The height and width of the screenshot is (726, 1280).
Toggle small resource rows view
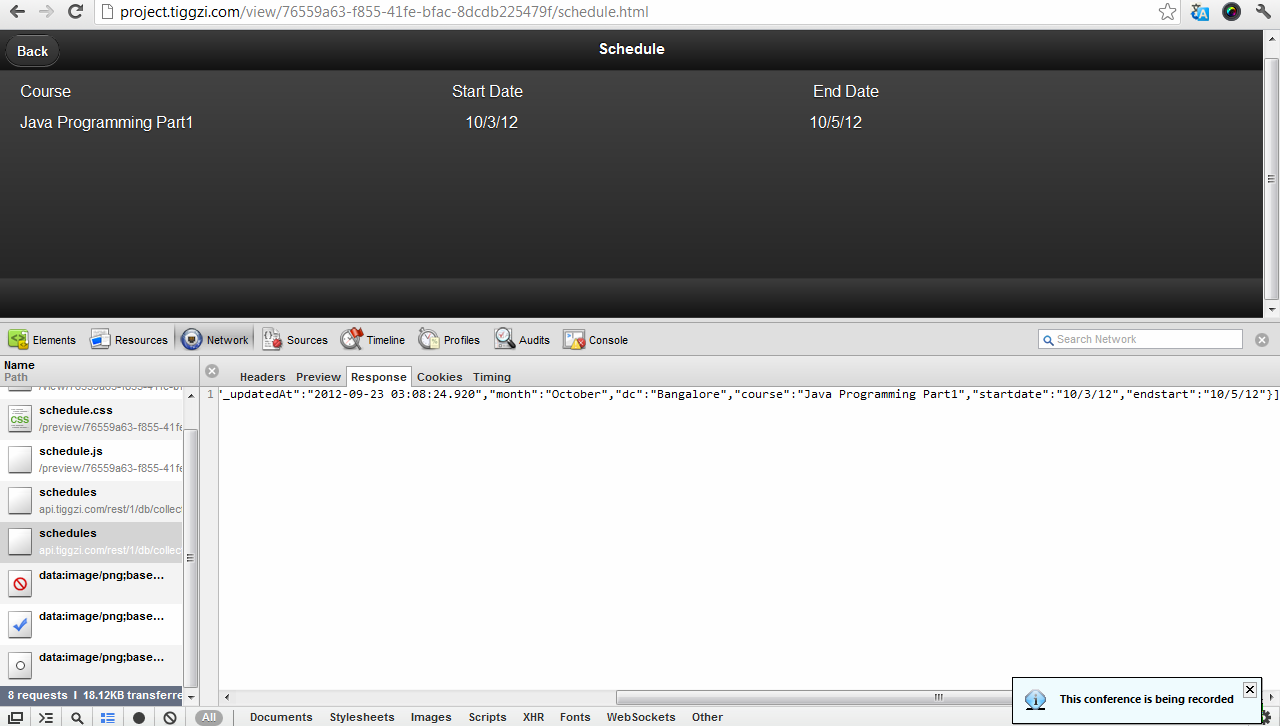click(x=108, y=717)
